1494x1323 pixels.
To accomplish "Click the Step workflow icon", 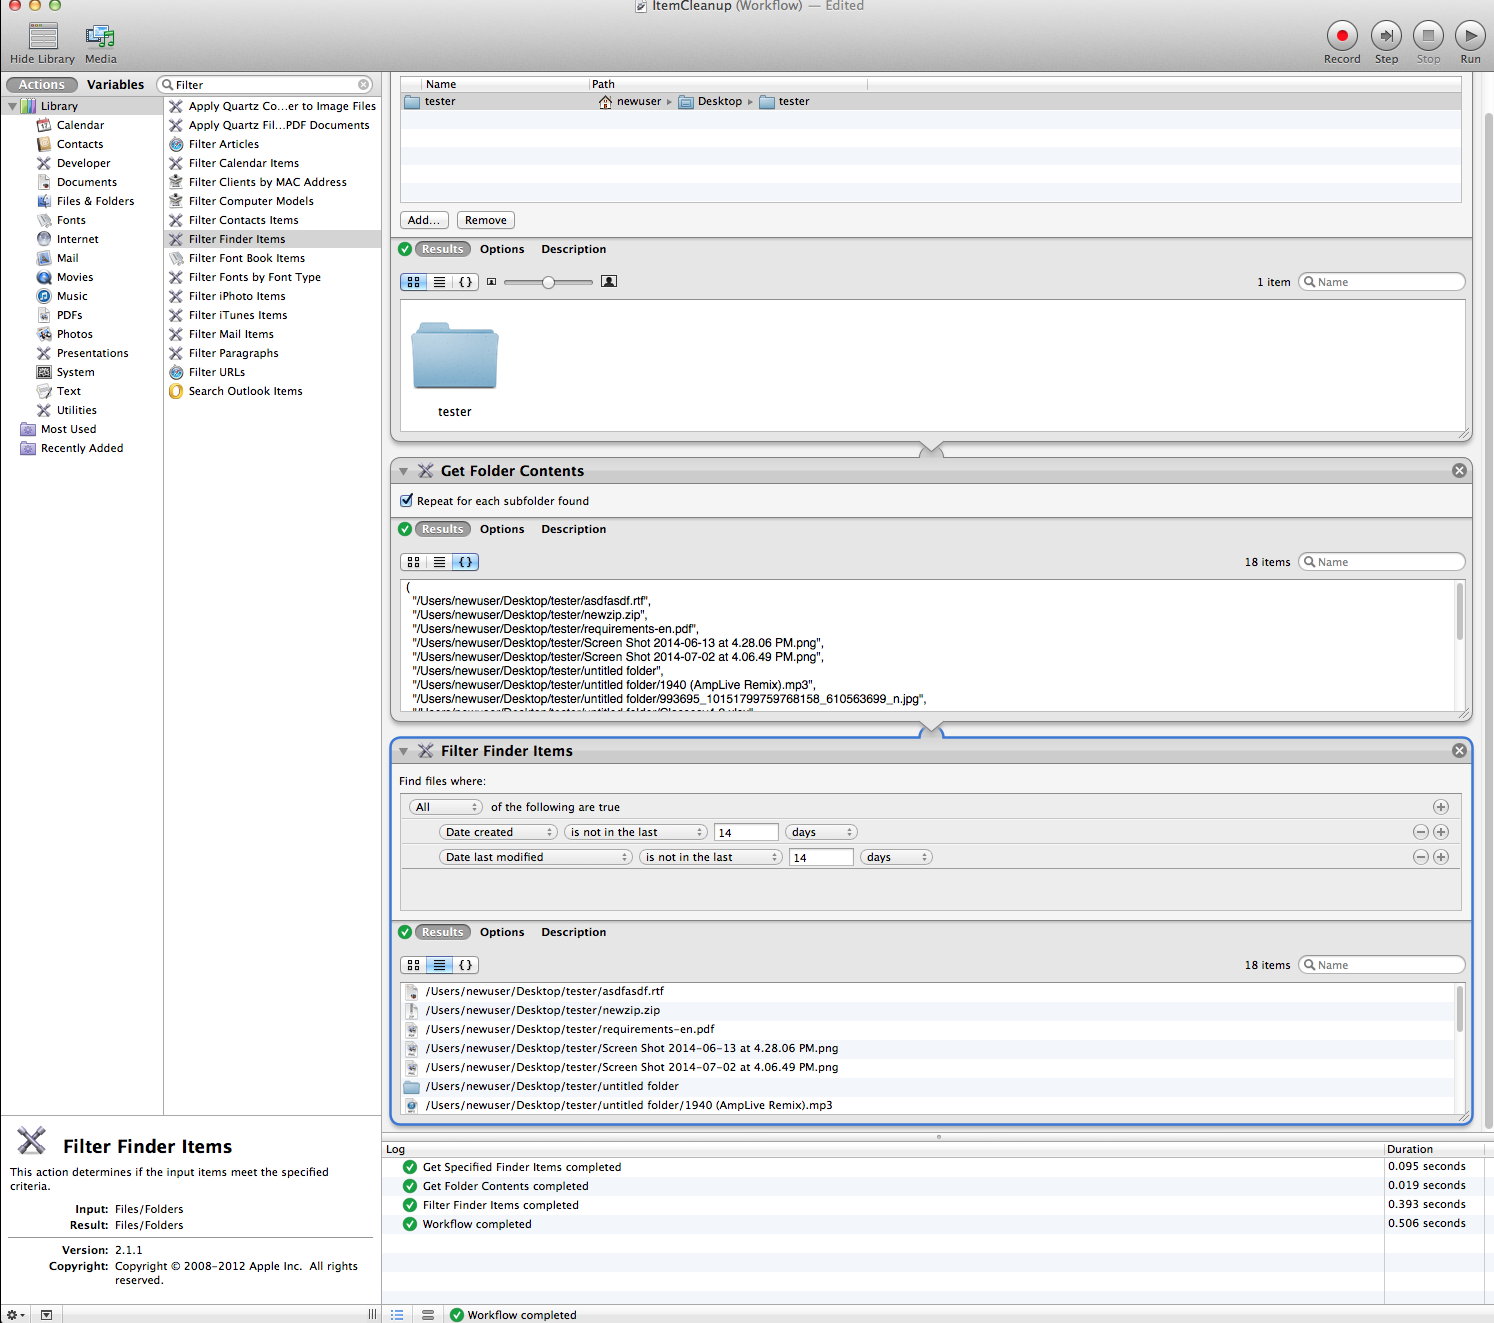I will pos(1386,36).
